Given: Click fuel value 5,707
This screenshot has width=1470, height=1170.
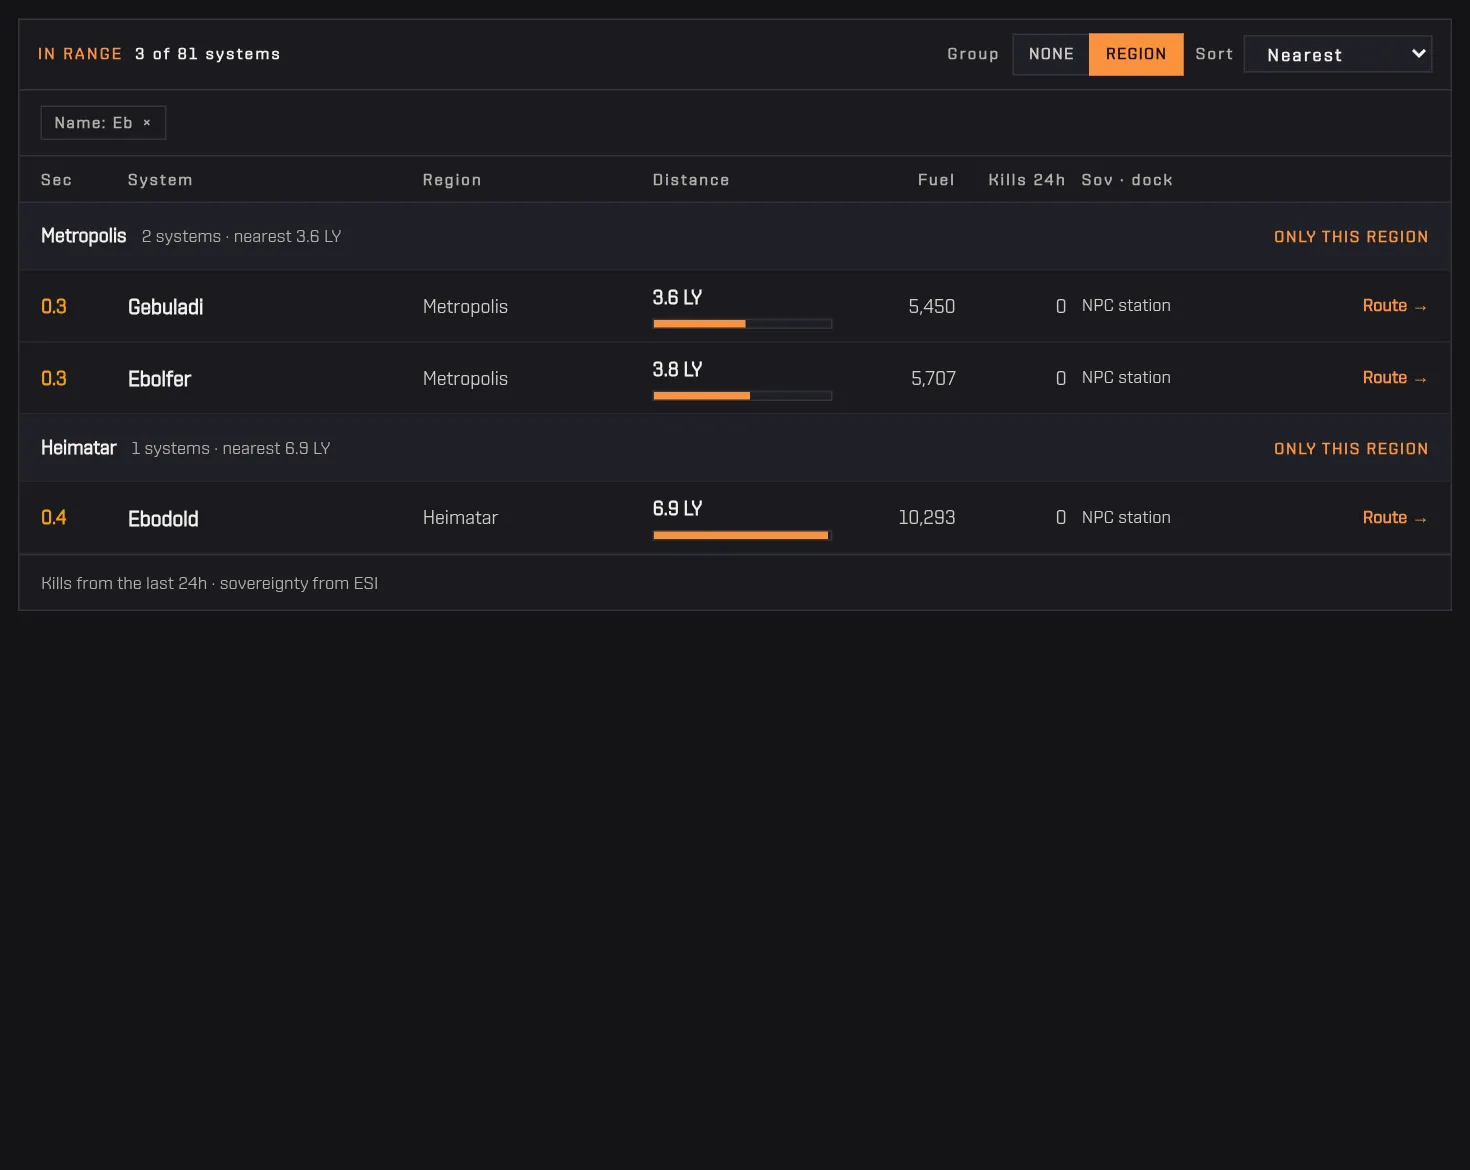Looking at the screenshot, I should (x=933, y=379).
